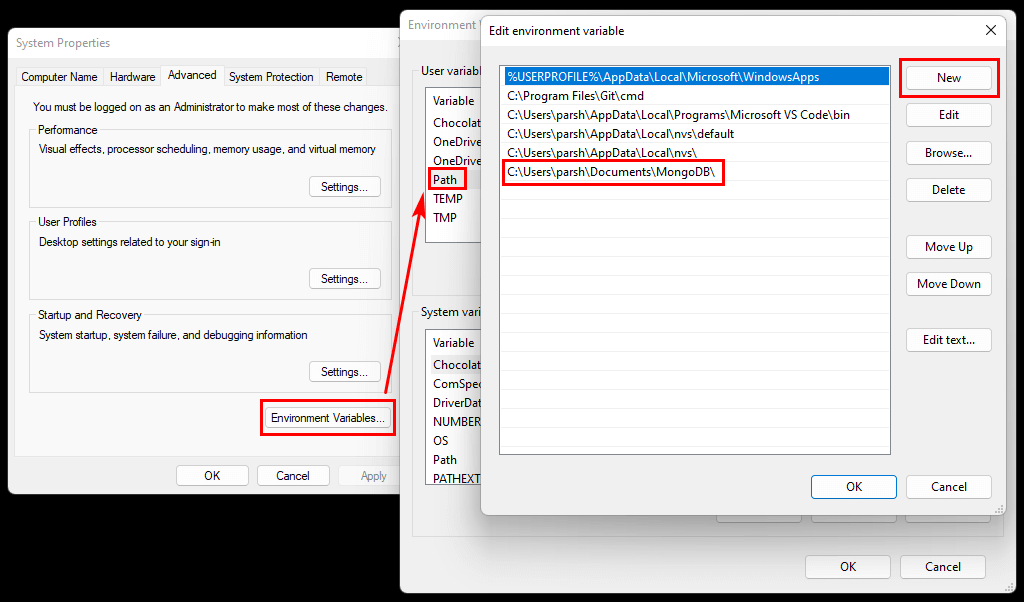
Task: Click the Environment Variables button
Action: click(327, 417)
